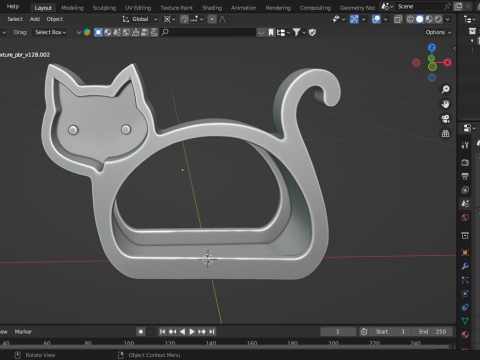
Task: Switch to wireframe viewport shading
Action: tap(410, 19)
